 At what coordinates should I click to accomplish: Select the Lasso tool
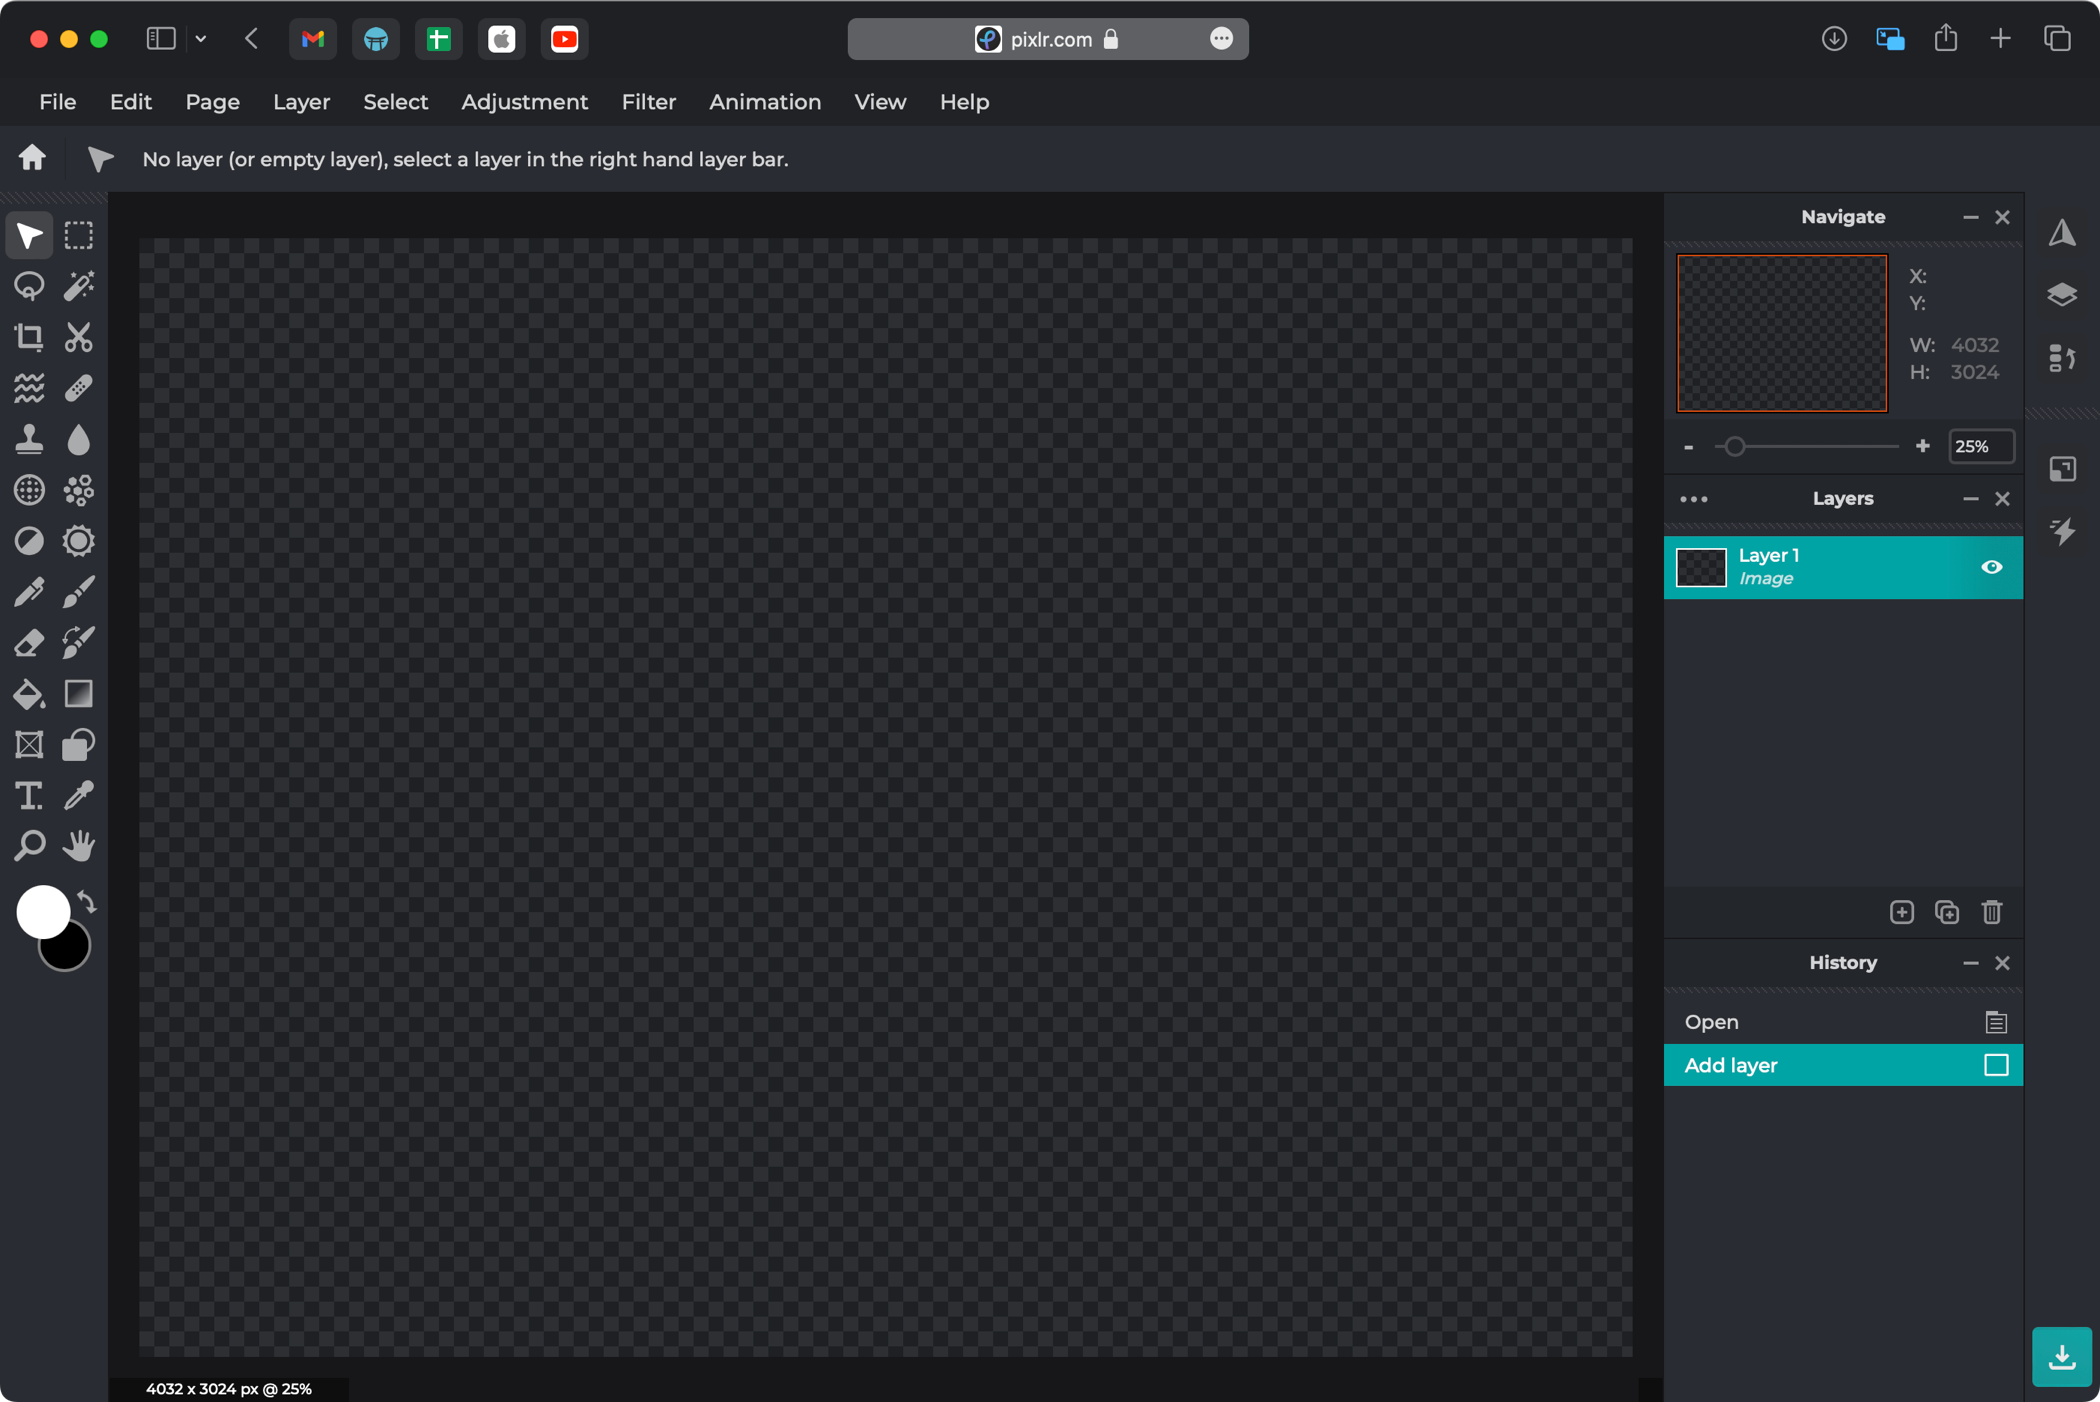[29, 286]
